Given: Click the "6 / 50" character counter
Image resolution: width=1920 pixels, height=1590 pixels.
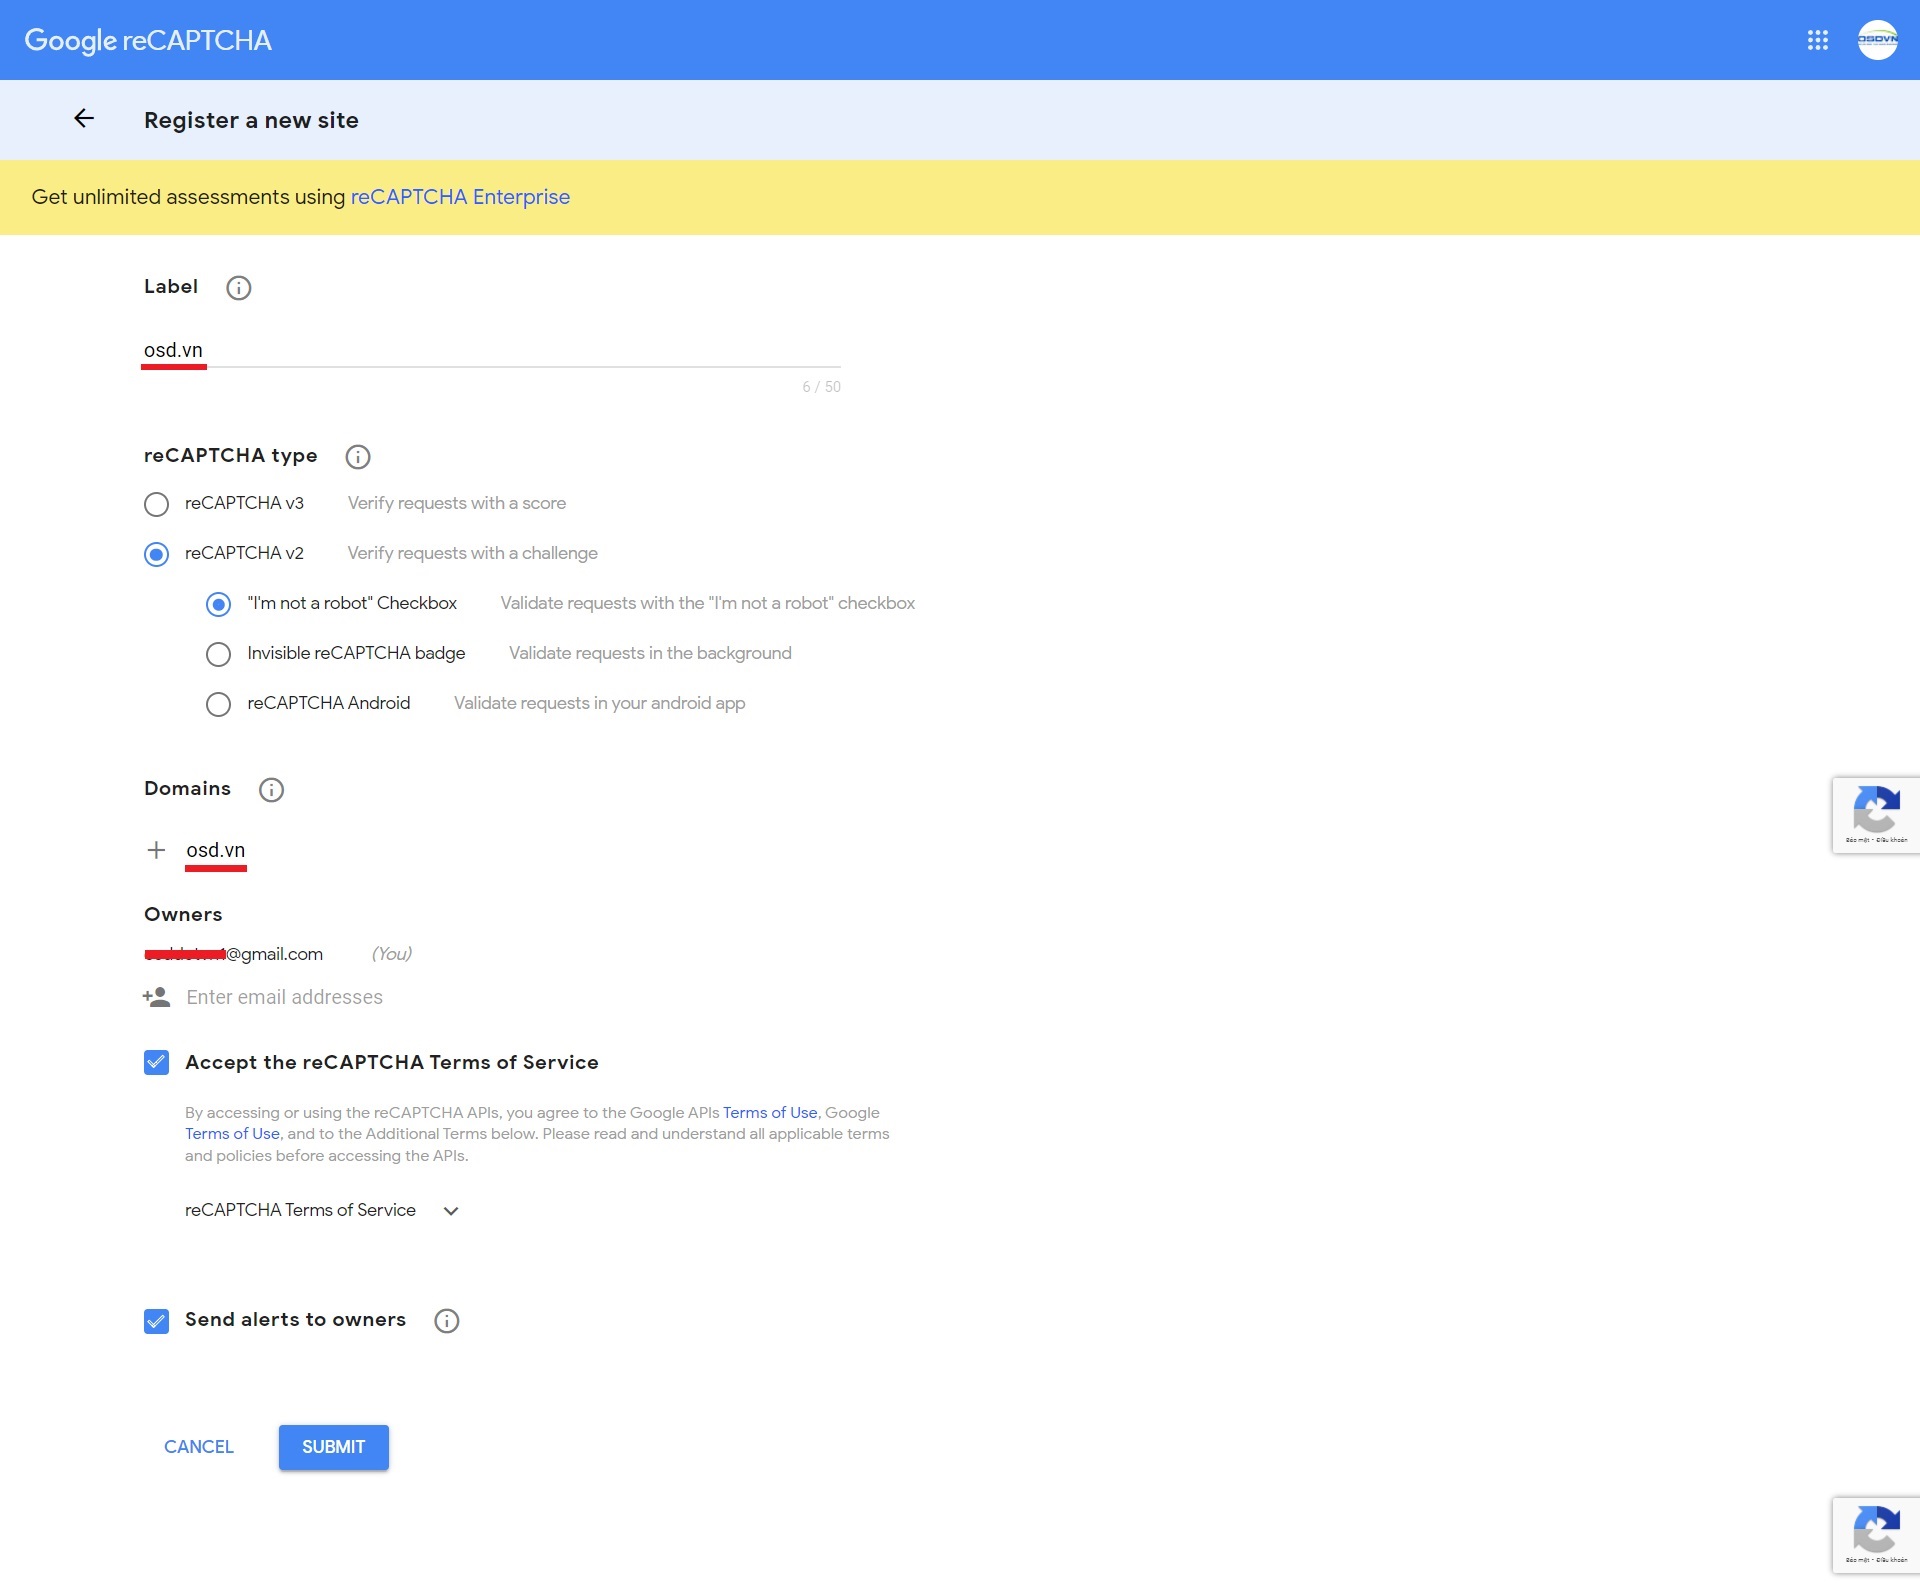Looking at the screenshot, I should (821, 387).
